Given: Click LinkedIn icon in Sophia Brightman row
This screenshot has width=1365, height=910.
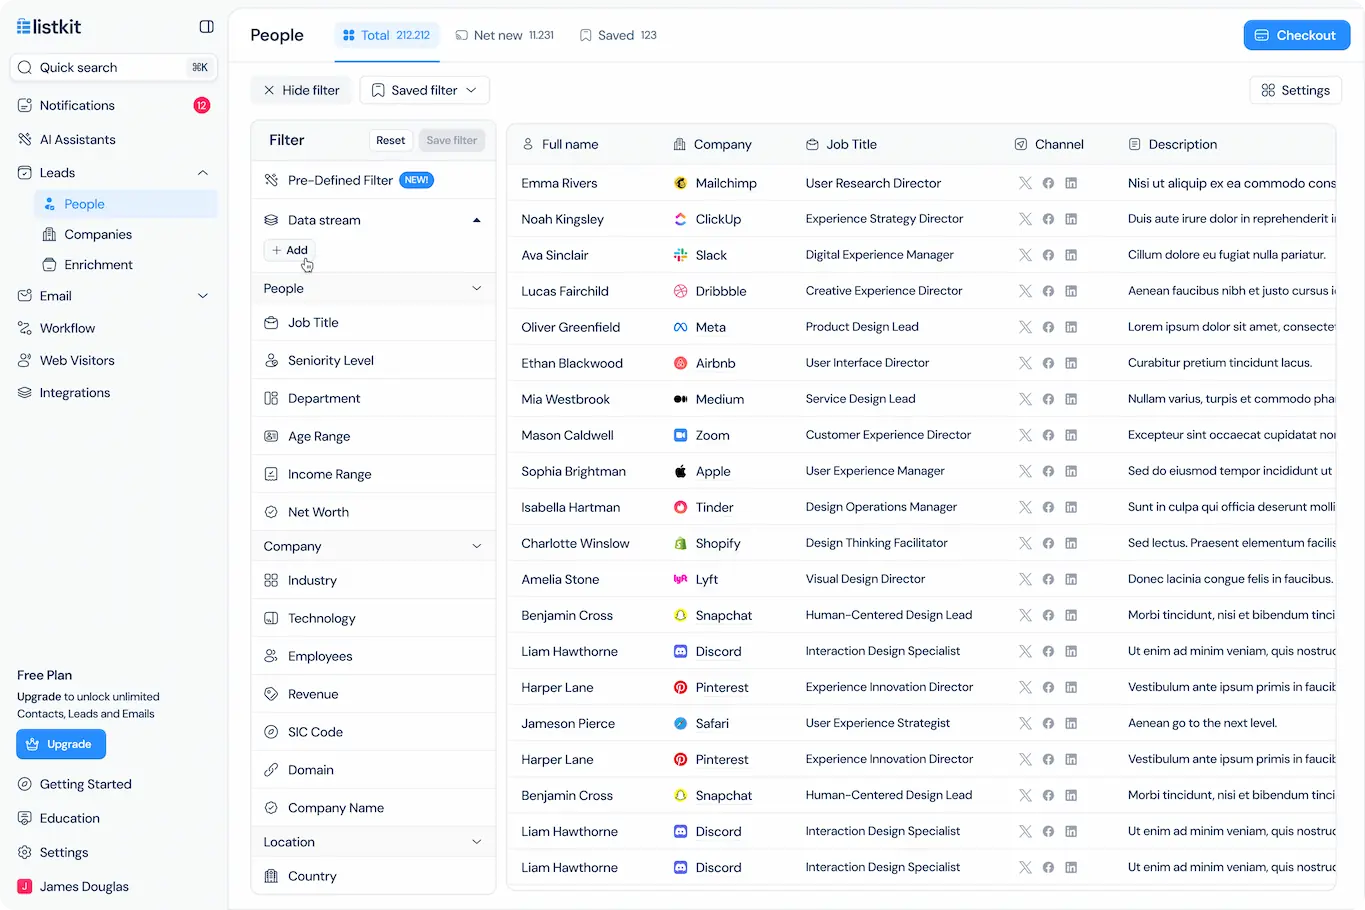Looking at the screenshot, I should [1071, 471].
